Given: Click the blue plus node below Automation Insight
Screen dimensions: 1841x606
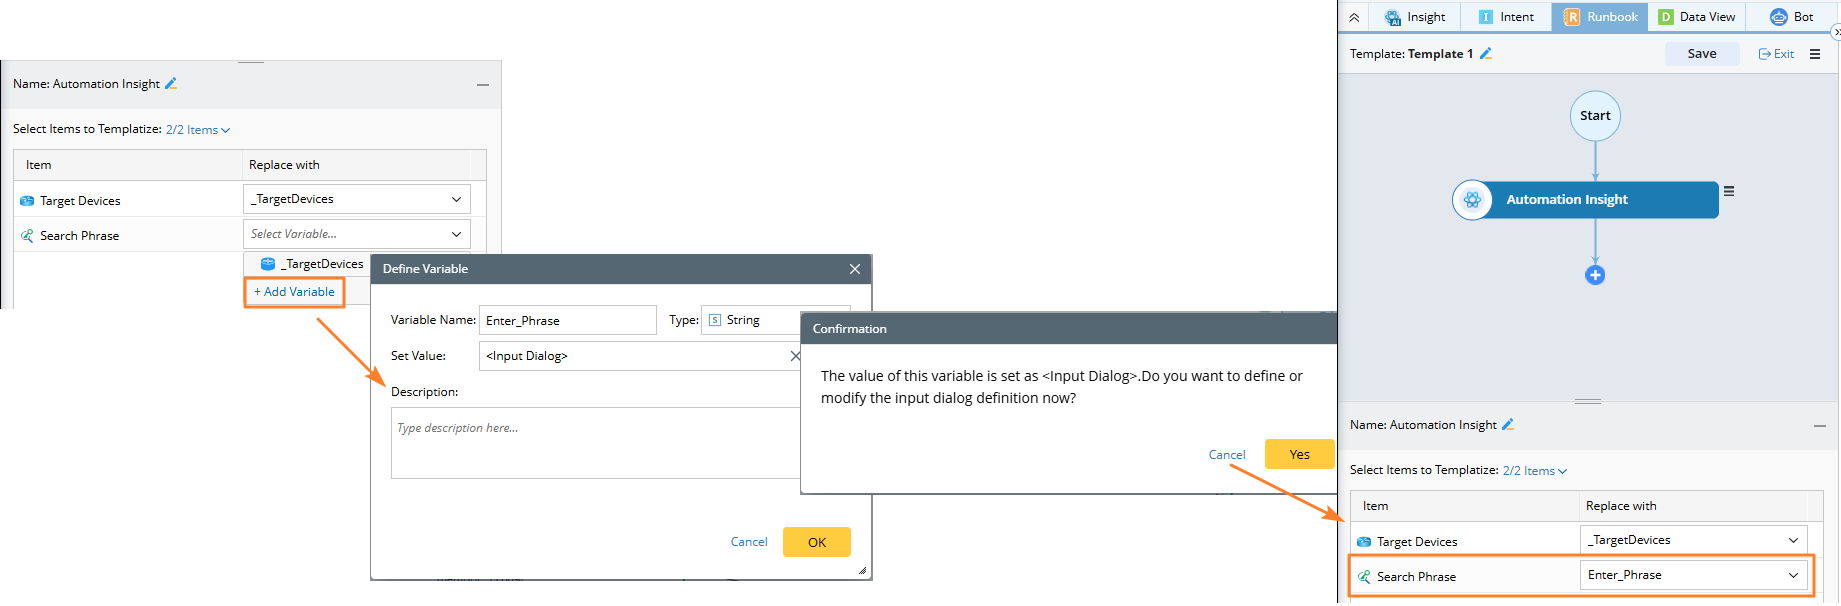Looking at the screenshot, I should coord(1595,275).
